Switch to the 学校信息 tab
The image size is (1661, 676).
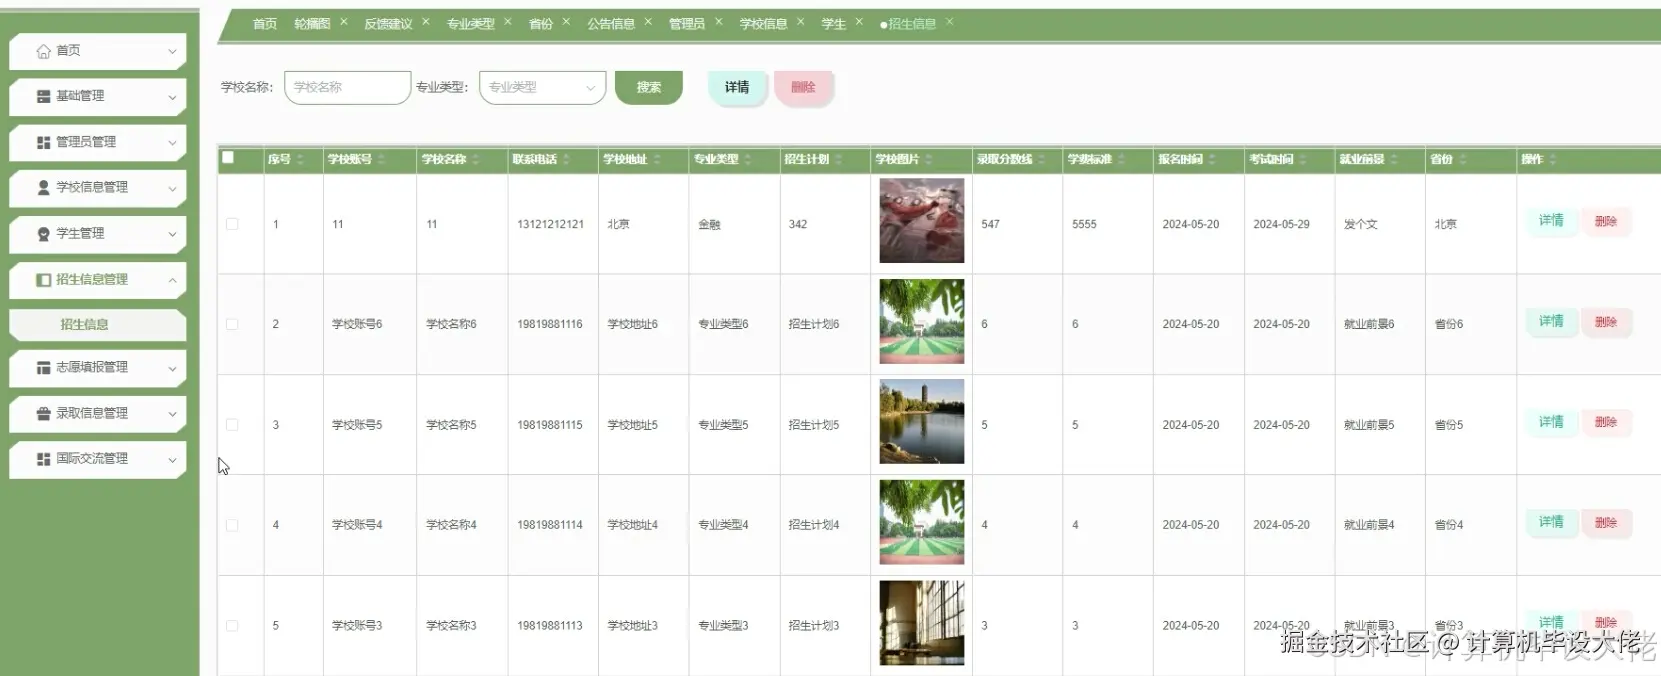(x=763, y=24)
